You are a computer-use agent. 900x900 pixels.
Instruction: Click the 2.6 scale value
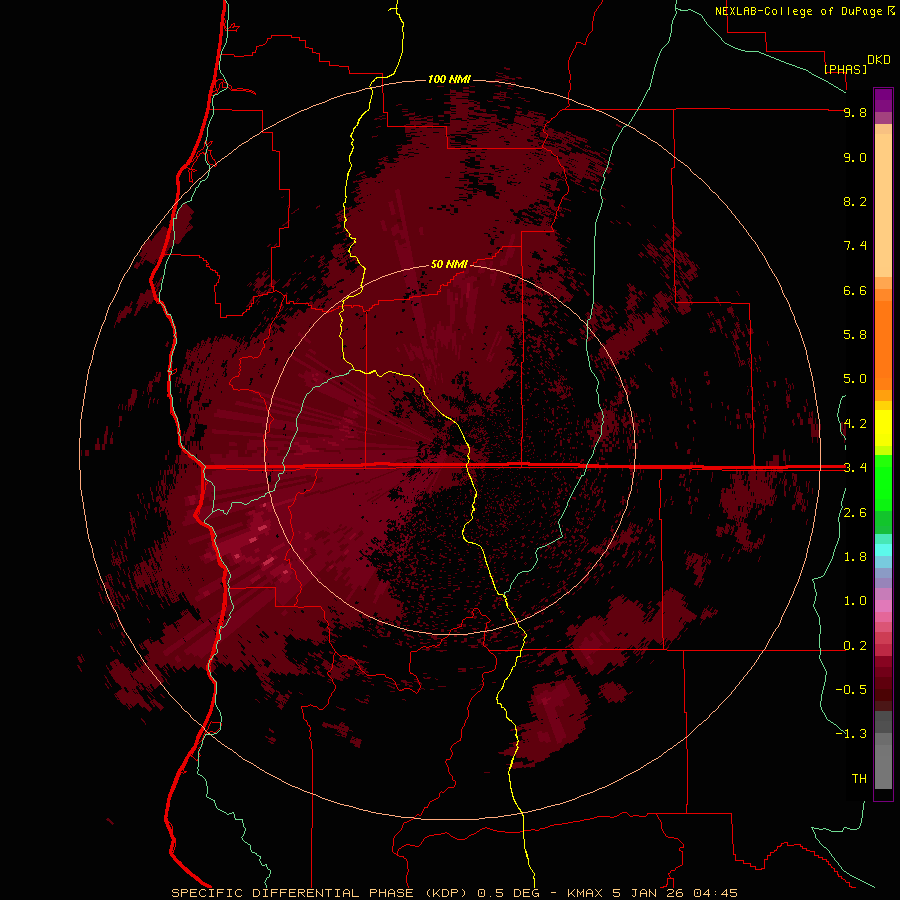855,513
